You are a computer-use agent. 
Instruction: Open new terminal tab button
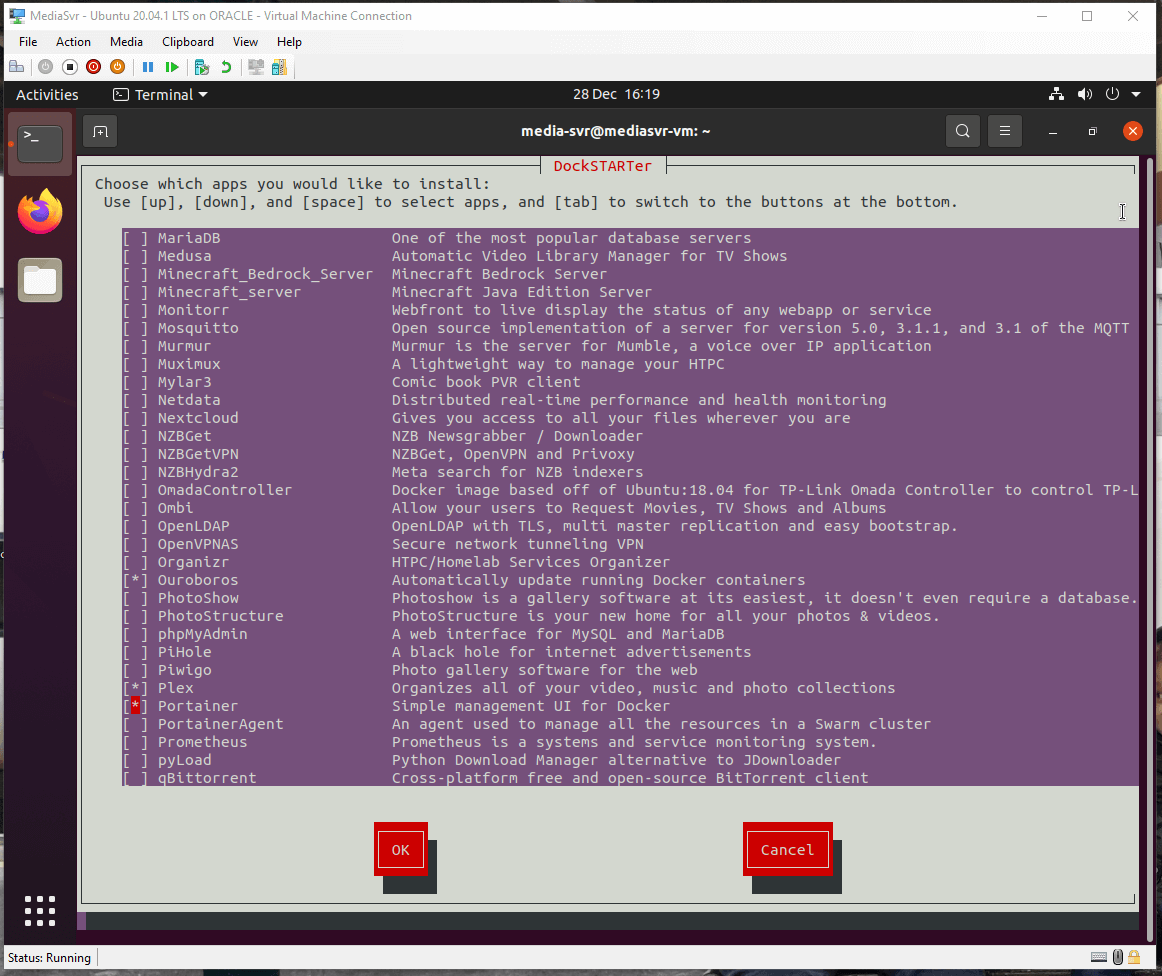coord(100,132)
